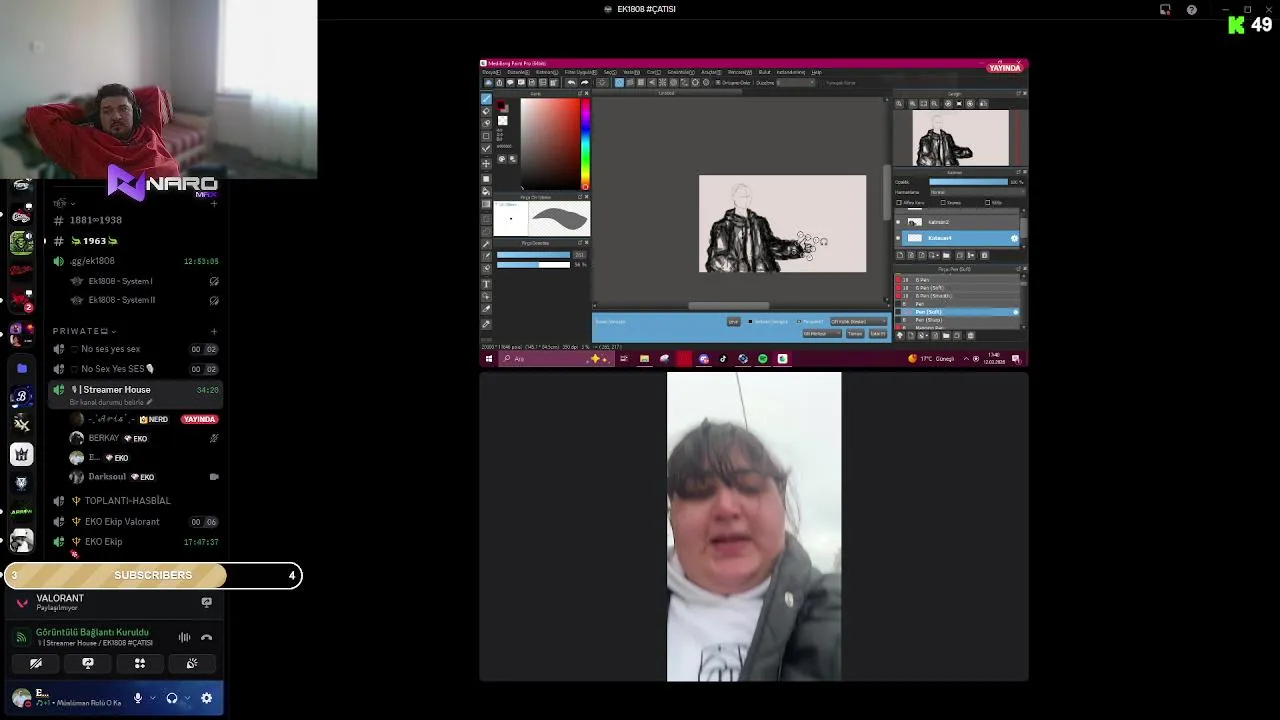Open the Görüntüle menu in MediBang
The image size is (1280, 720).
coord(680,72)
